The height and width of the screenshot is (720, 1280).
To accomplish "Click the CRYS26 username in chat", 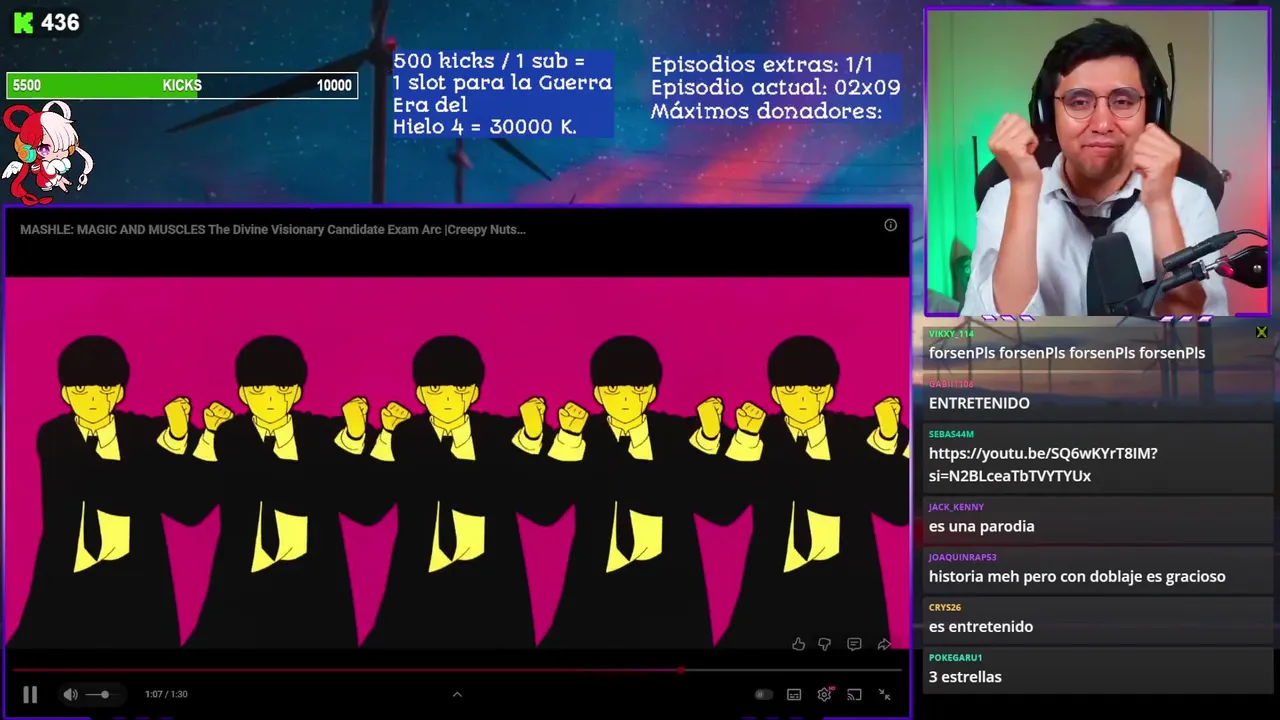I will point(945,607).
